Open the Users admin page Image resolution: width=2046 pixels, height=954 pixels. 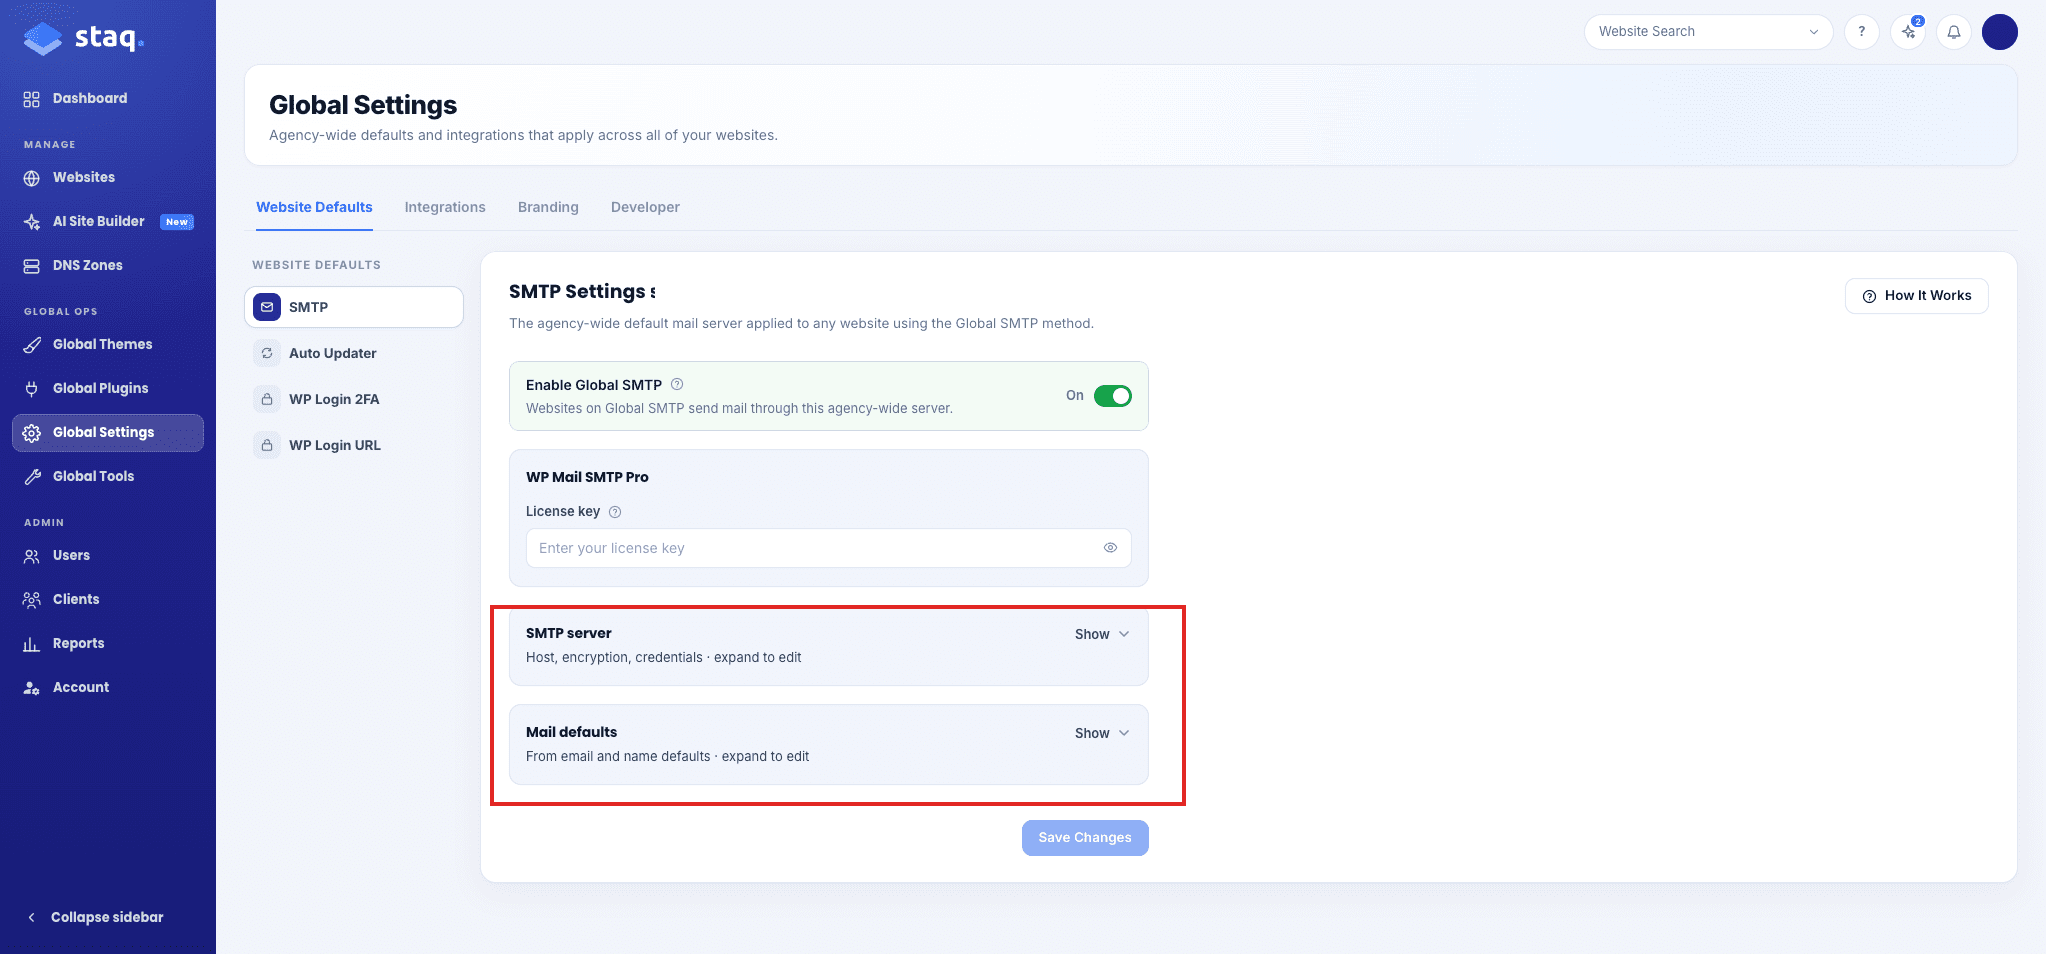click(108, 555)
